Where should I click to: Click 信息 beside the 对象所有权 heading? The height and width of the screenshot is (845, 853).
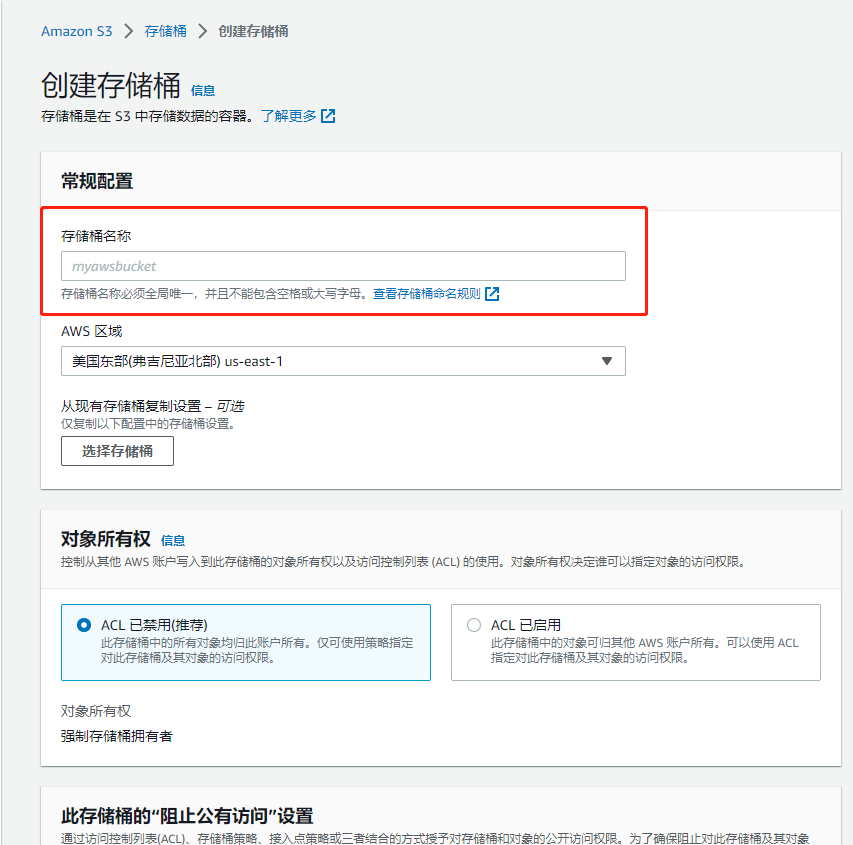pos(172,540)
